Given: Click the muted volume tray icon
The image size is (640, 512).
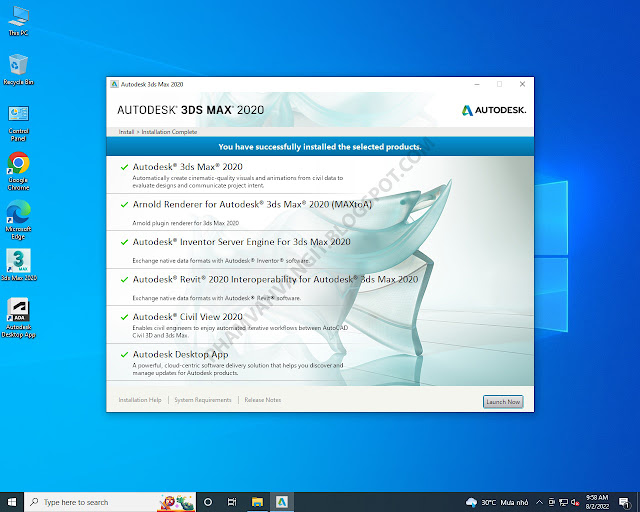Looking at the screenshot, I should pyautogui.click(x=576, y=502).
